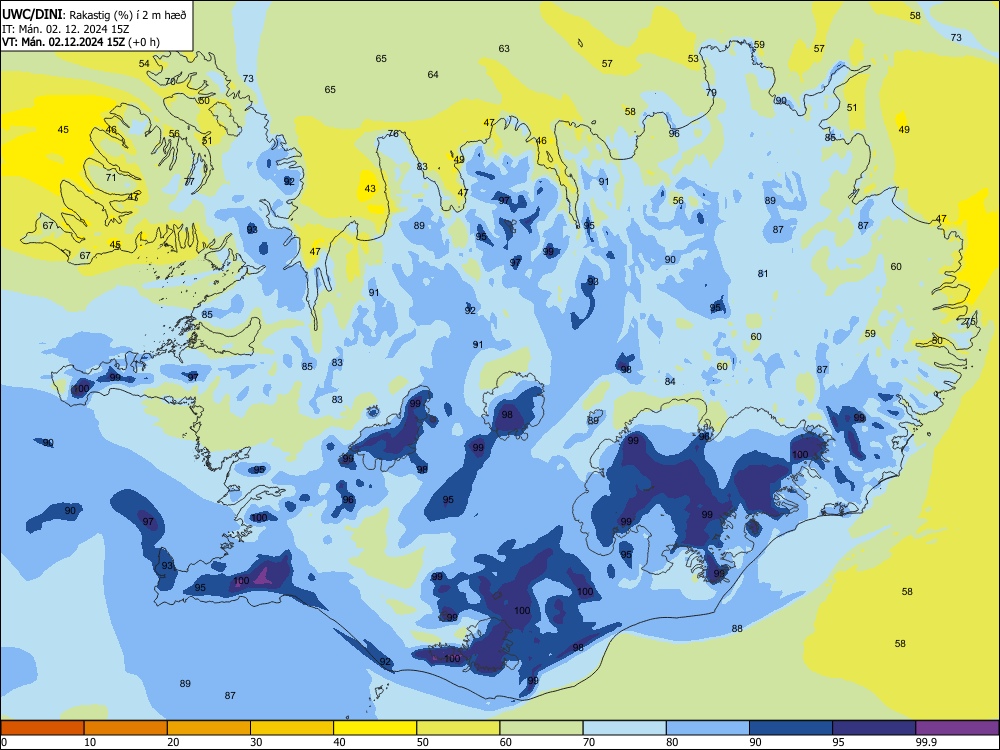Select the pale blue 70–80 legend swatch
1000x750 pixels.
(624, 728)
